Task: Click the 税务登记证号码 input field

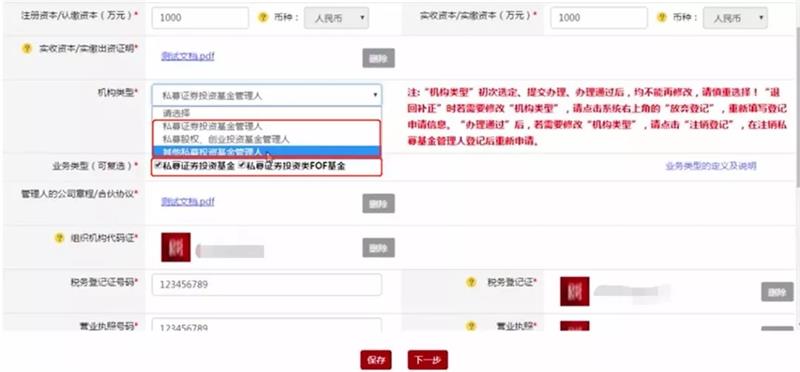Action: [x=266, y=285]
